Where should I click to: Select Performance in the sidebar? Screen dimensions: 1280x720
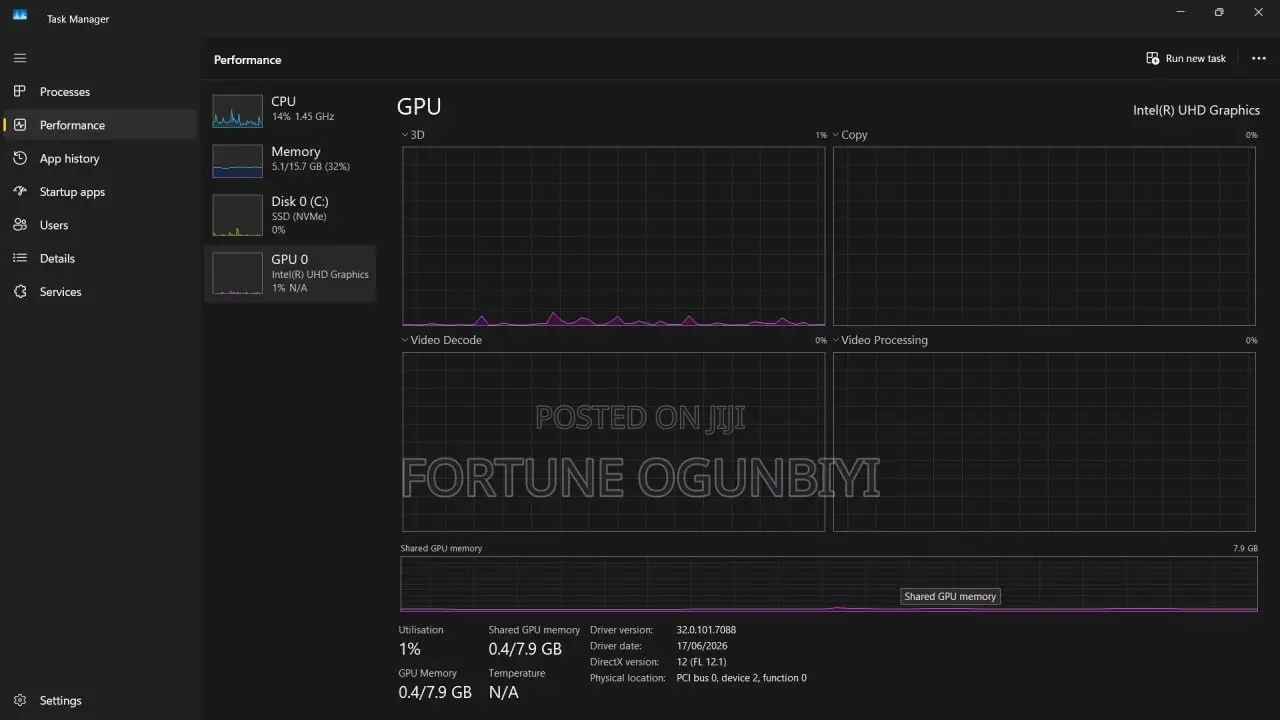tap(100, 125)
